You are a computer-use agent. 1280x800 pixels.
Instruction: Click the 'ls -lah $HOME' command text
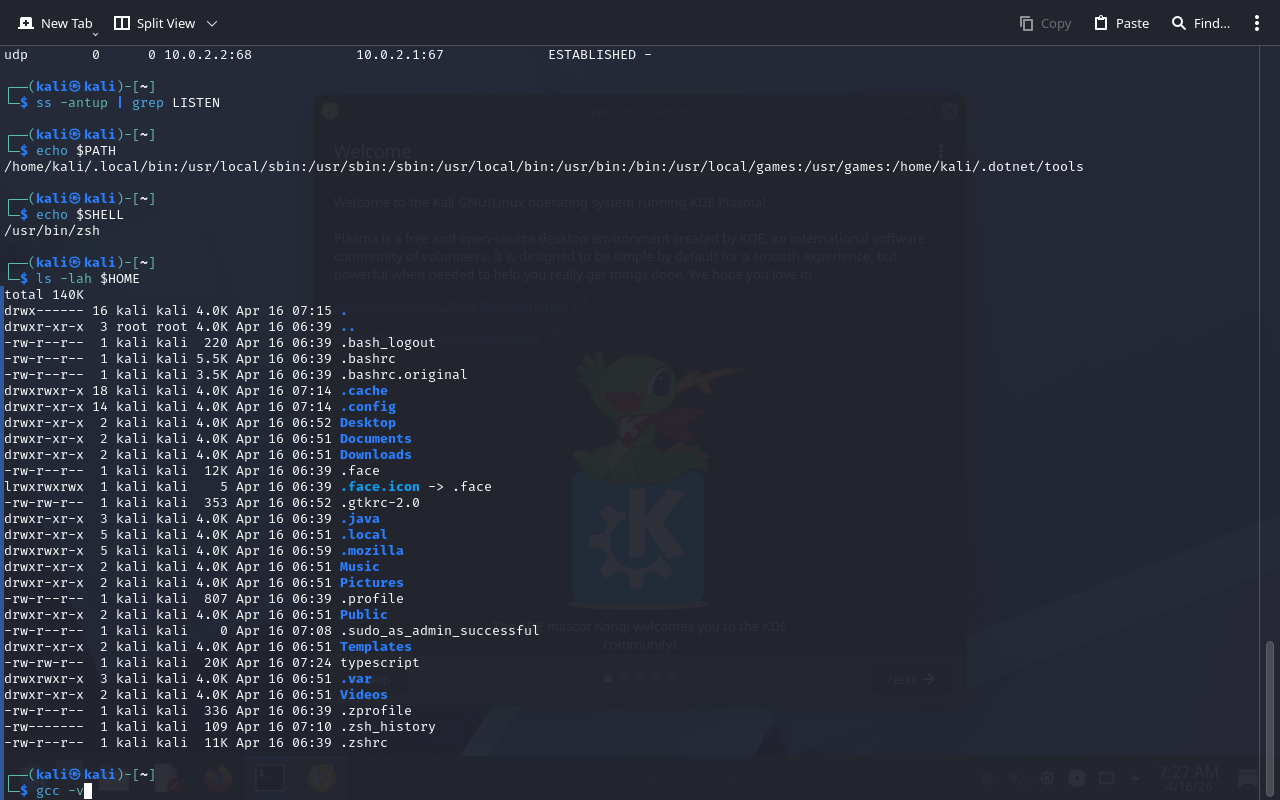(87, 279)
